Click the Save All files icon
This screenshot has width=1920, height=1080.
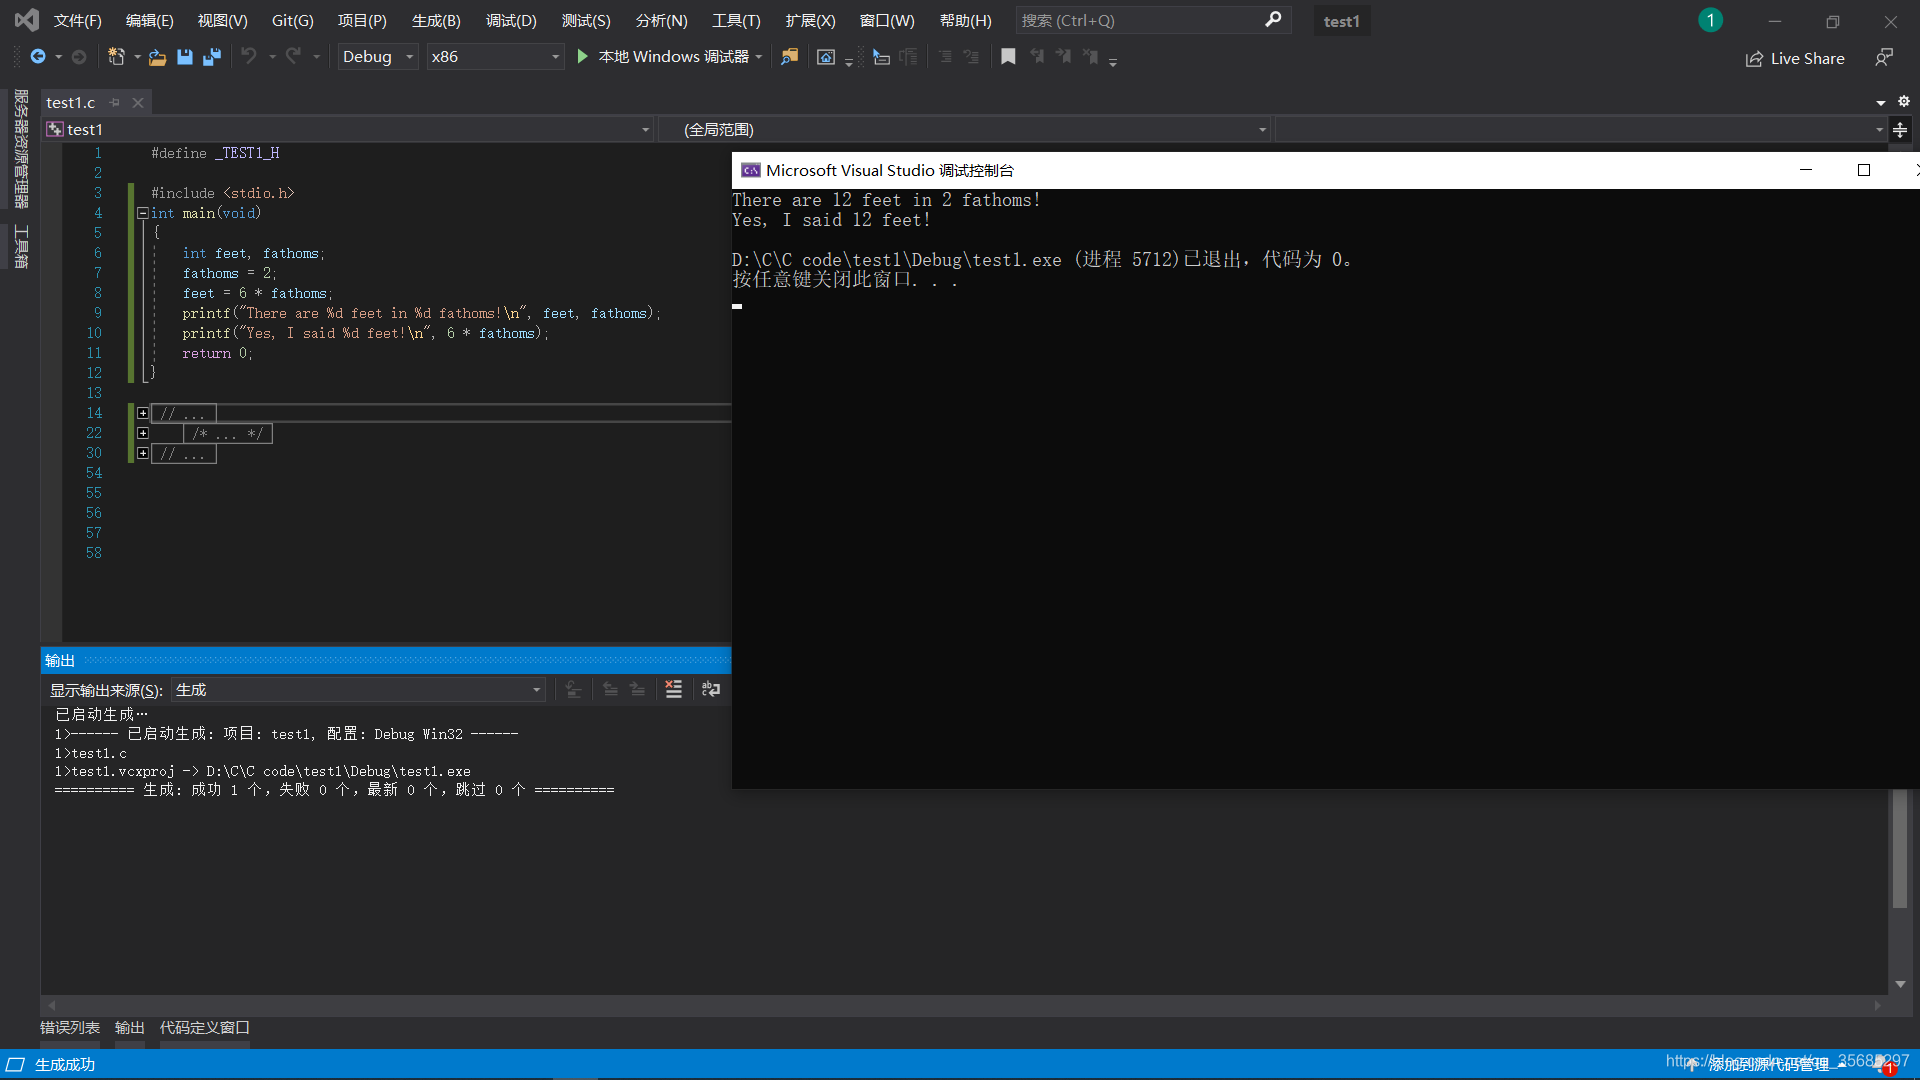(212, 57)
